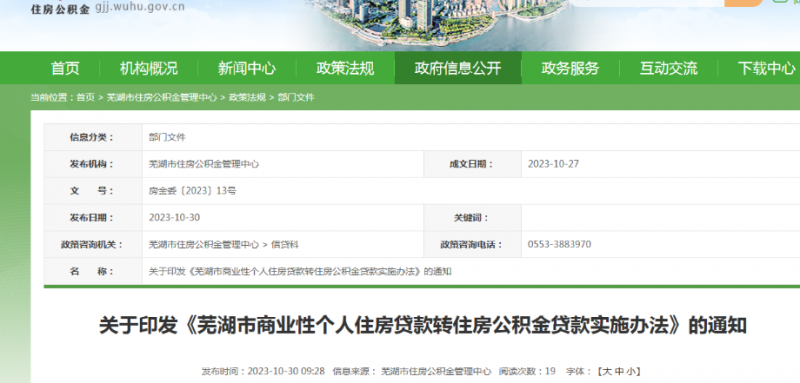Viewport: 800px width, 383px height.
Task: Click 政策法规 breadcrumb link
Action: (247, 97)
